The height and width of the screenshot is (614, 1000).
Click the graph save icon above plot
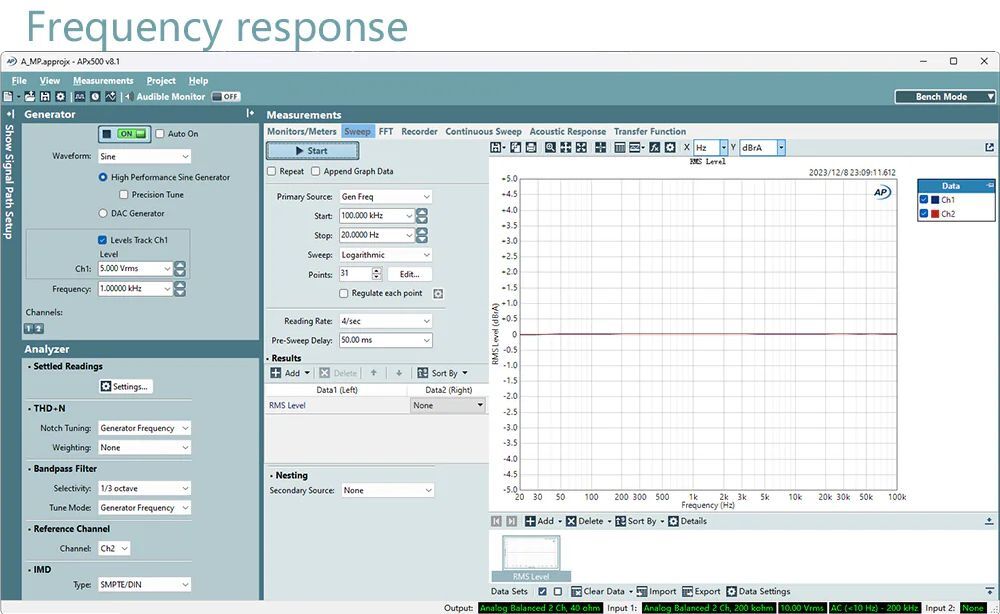(x=496, y=147)
